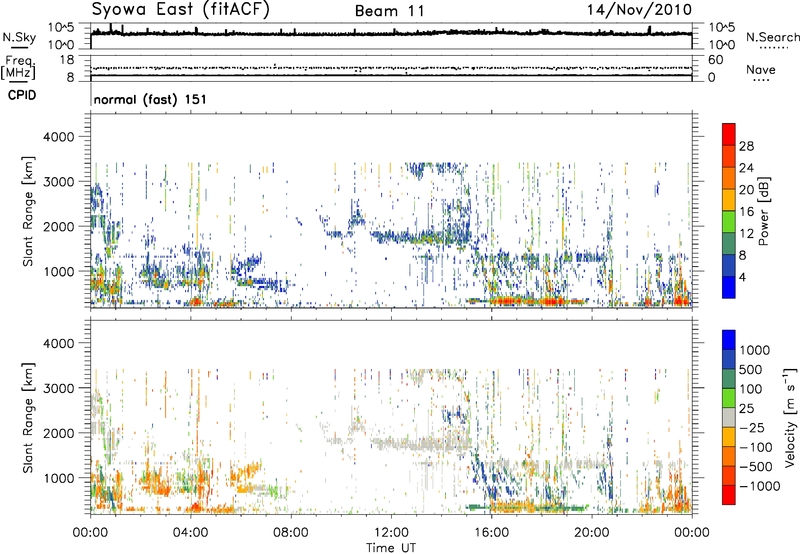The height and width of the screenshot is (554, 800).
Task: Click the '08:00' time tick label
Action: tap(291, 533)
